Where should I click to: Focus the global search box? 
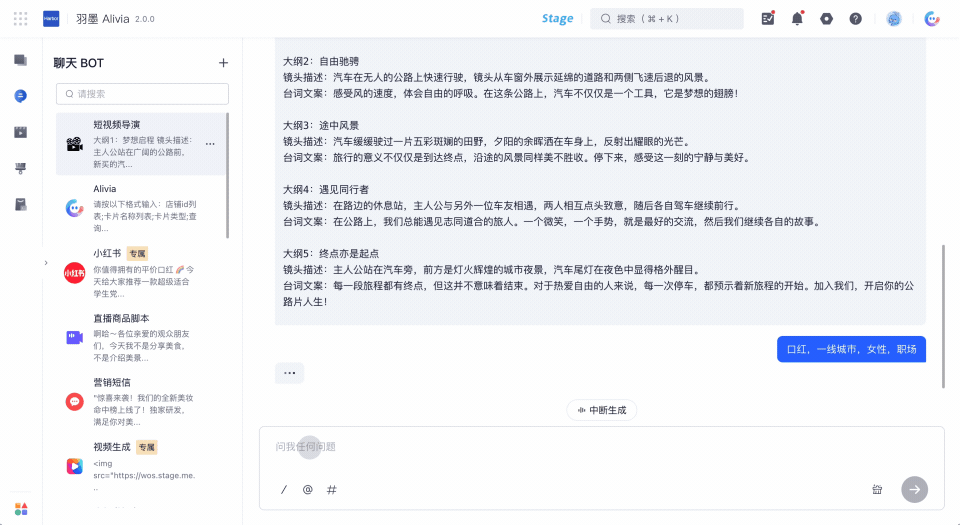pyautogui.click(x=667, y=18)
